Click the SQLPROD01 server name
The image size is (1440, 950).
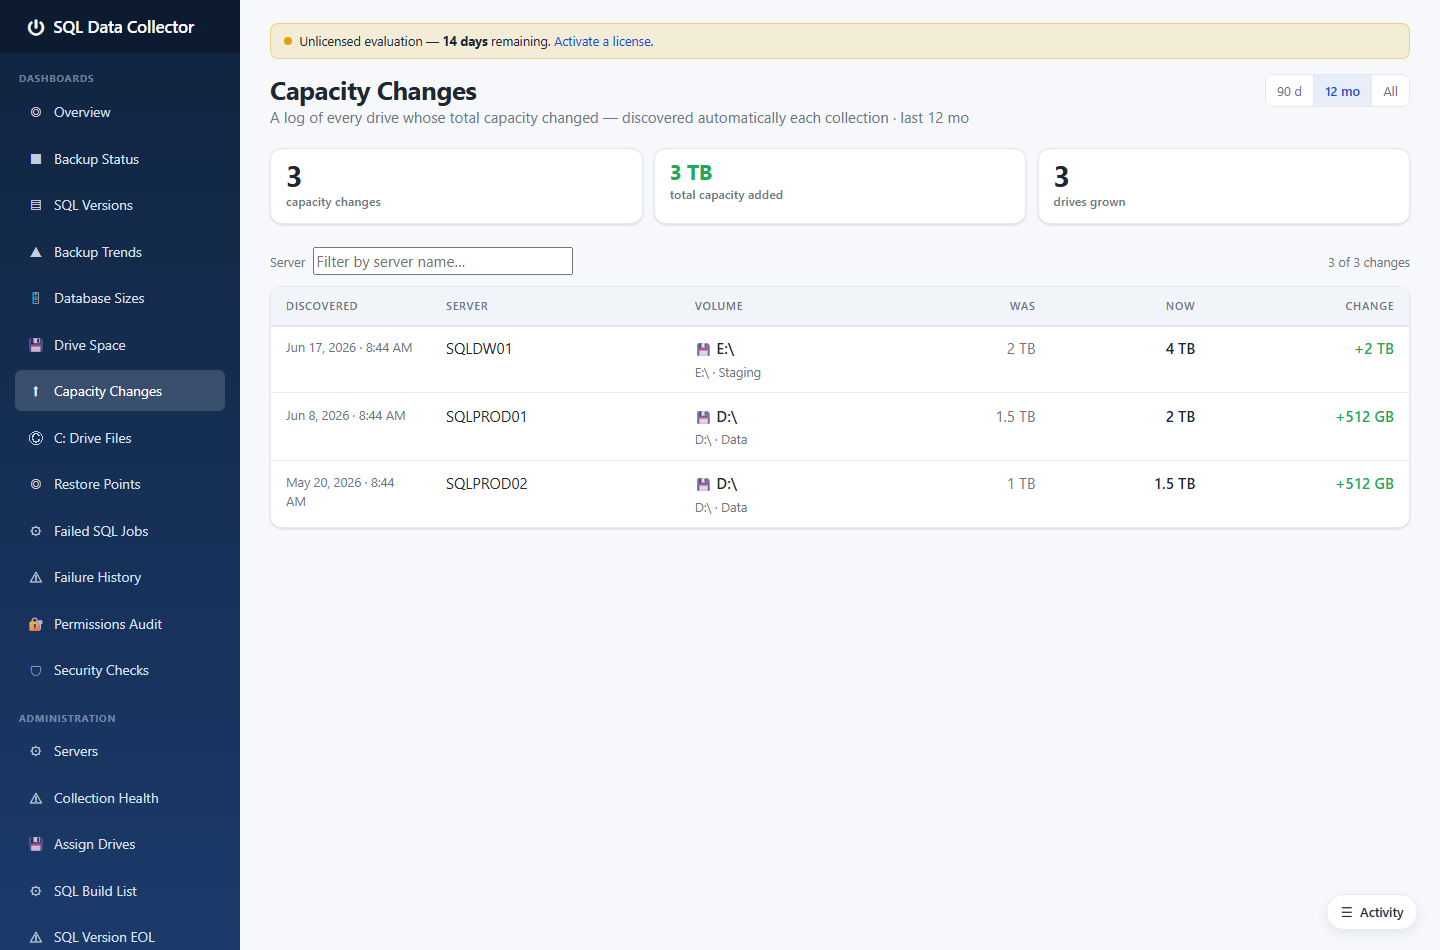[486, 417]
